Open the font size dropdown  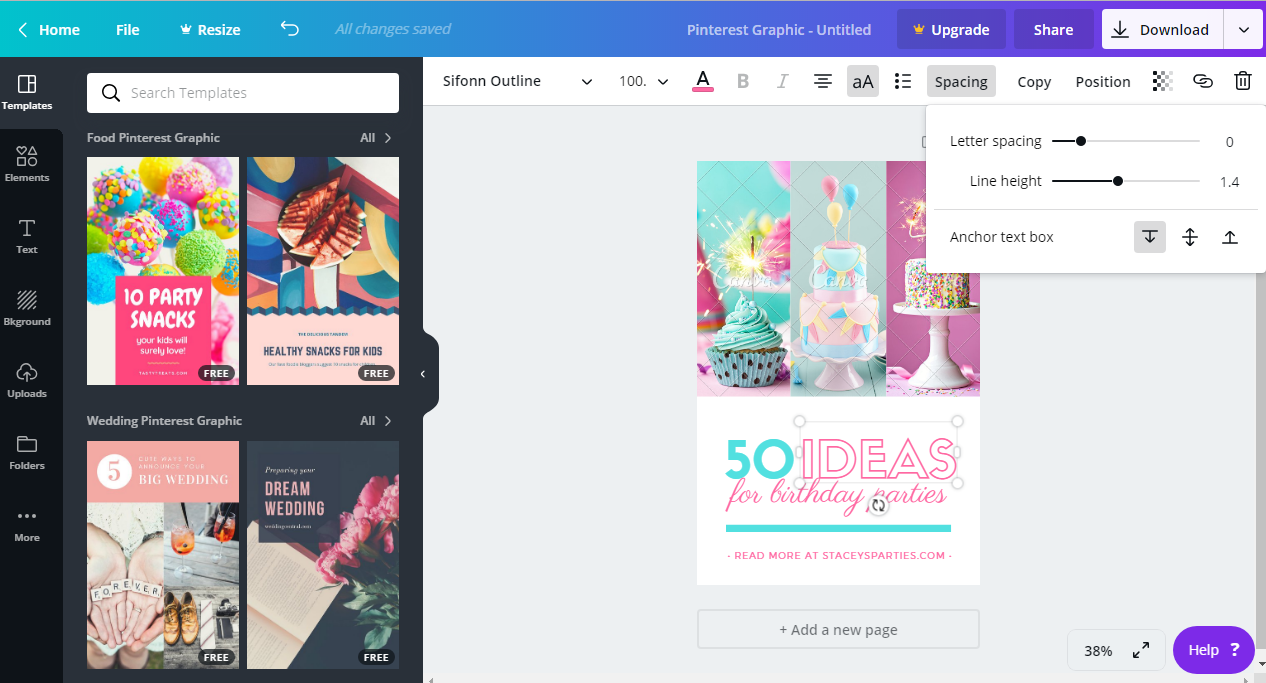pos(643,81)
